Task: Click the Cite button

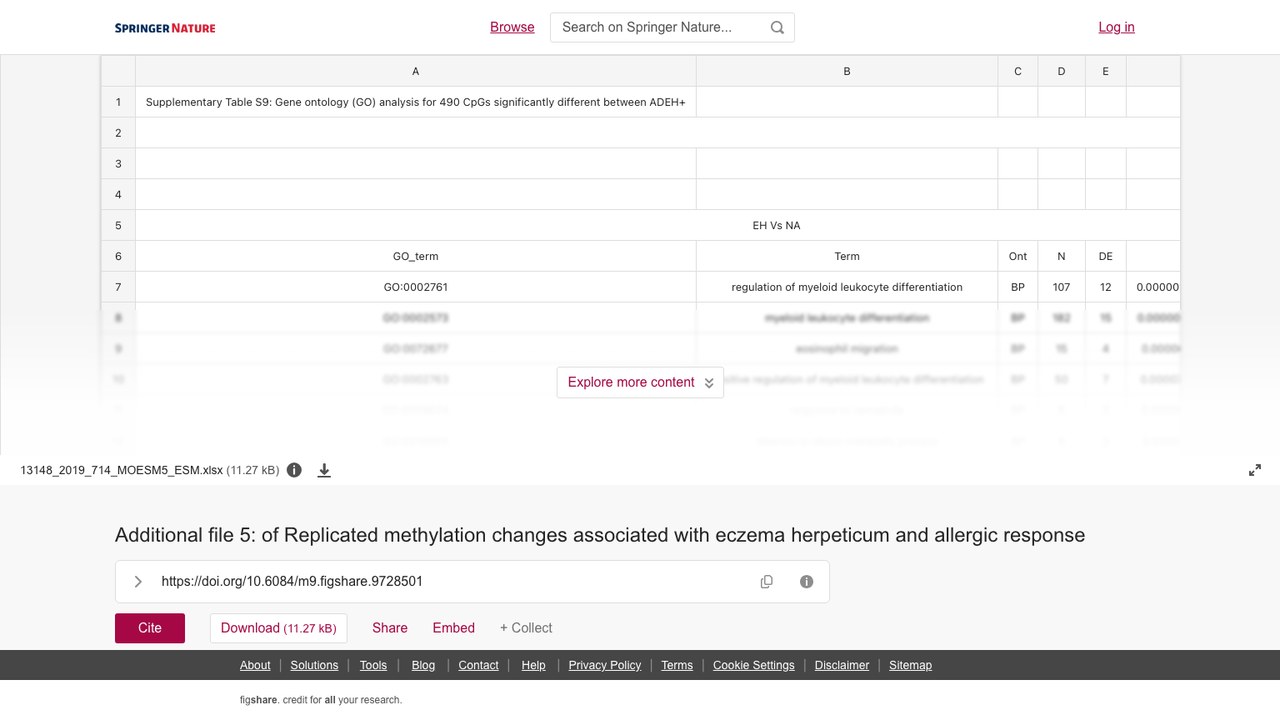Action: (150, 628)
